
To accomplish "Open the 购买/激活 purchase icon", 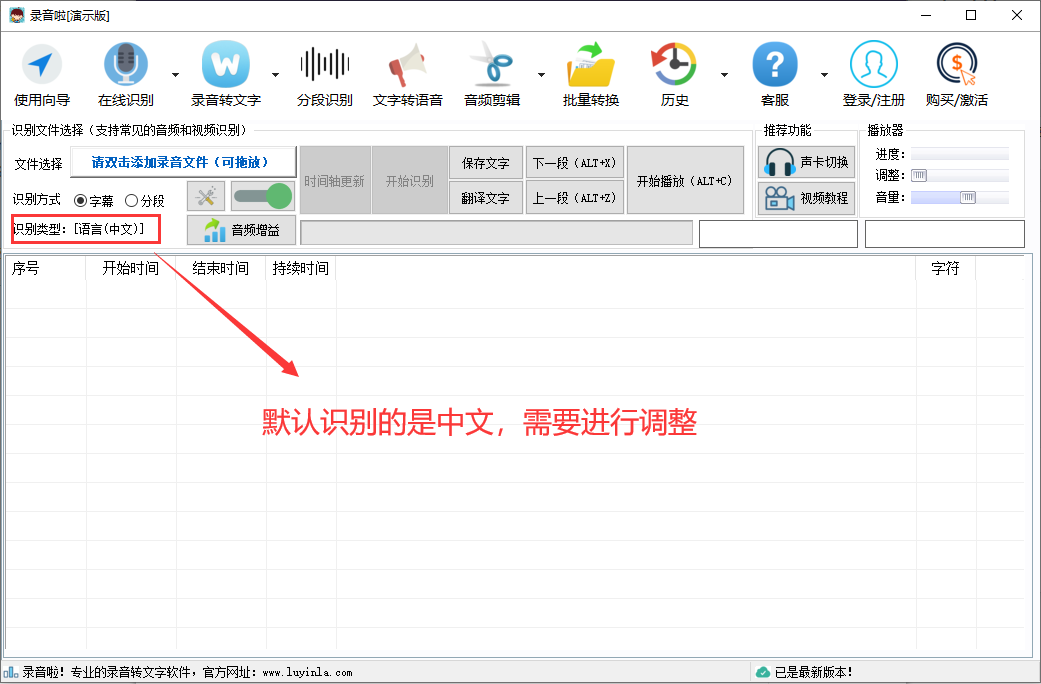I will 957,64.
